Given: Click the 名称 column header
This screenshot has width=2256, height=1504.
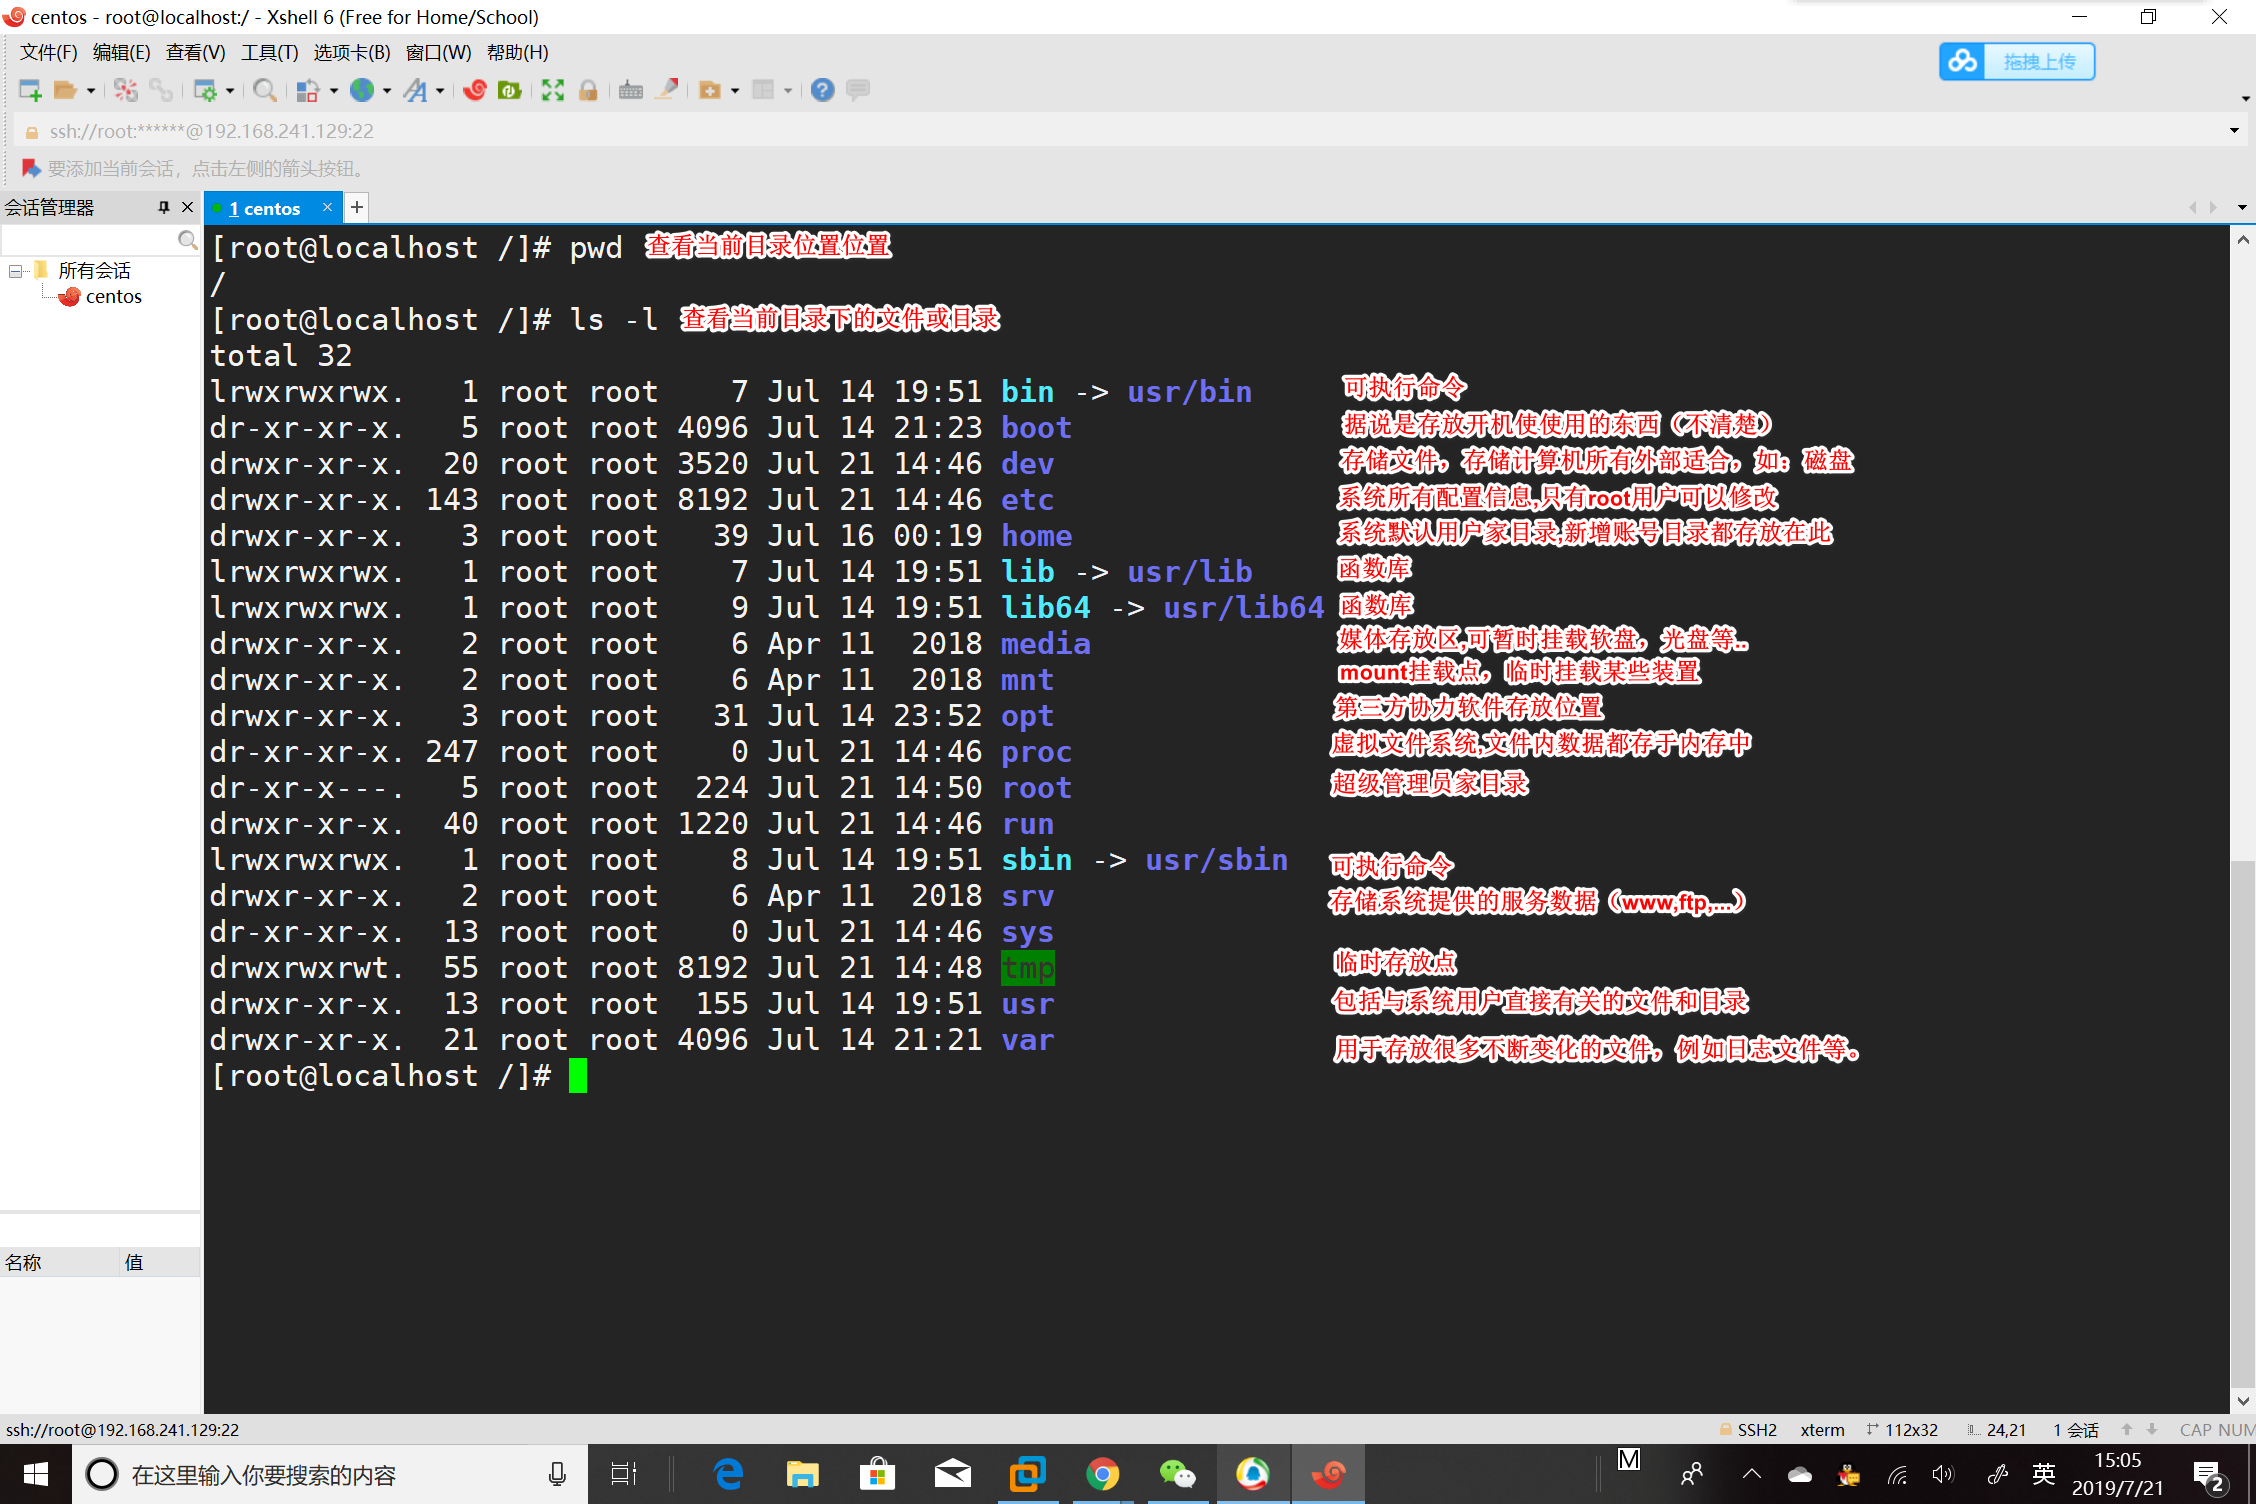Looking at the screenshot, I should [x=60, y=1262].
